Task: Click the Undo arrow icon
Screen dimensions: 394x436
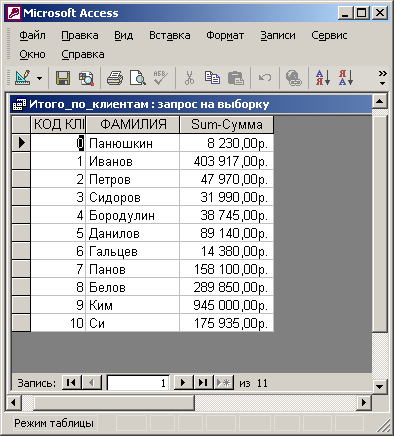Action: coord(265,78)
